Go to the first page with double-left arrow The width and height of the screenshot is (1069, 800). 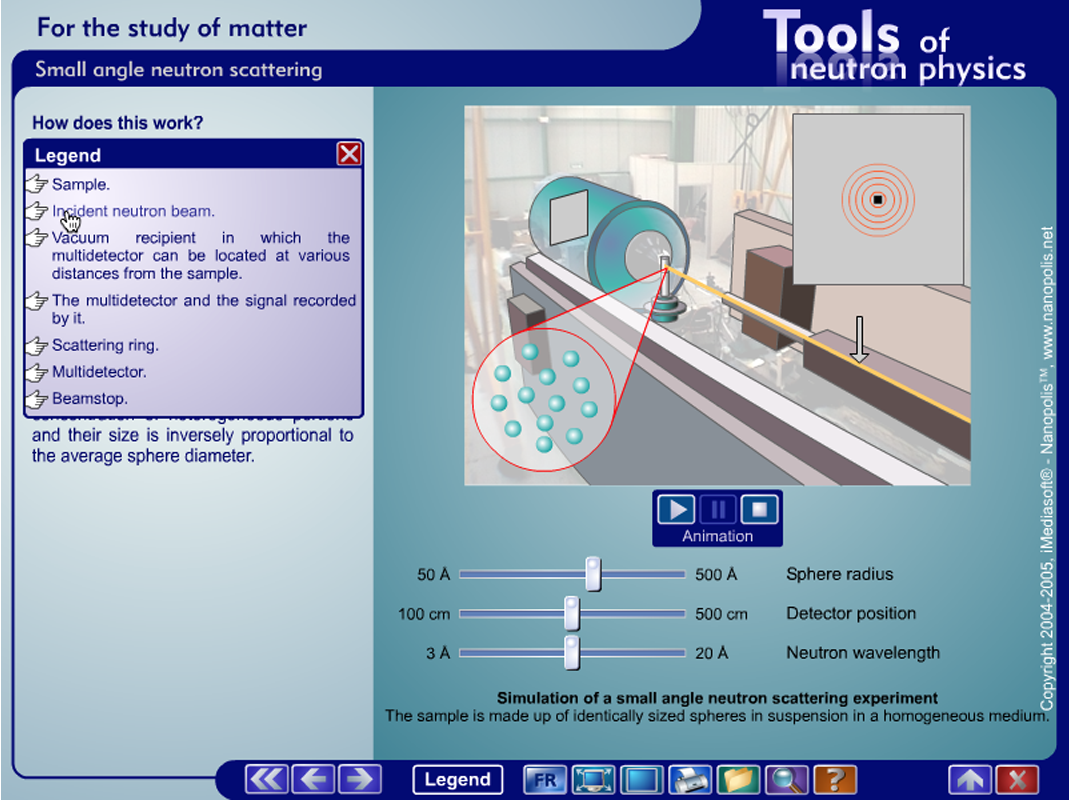click(267, 780)
